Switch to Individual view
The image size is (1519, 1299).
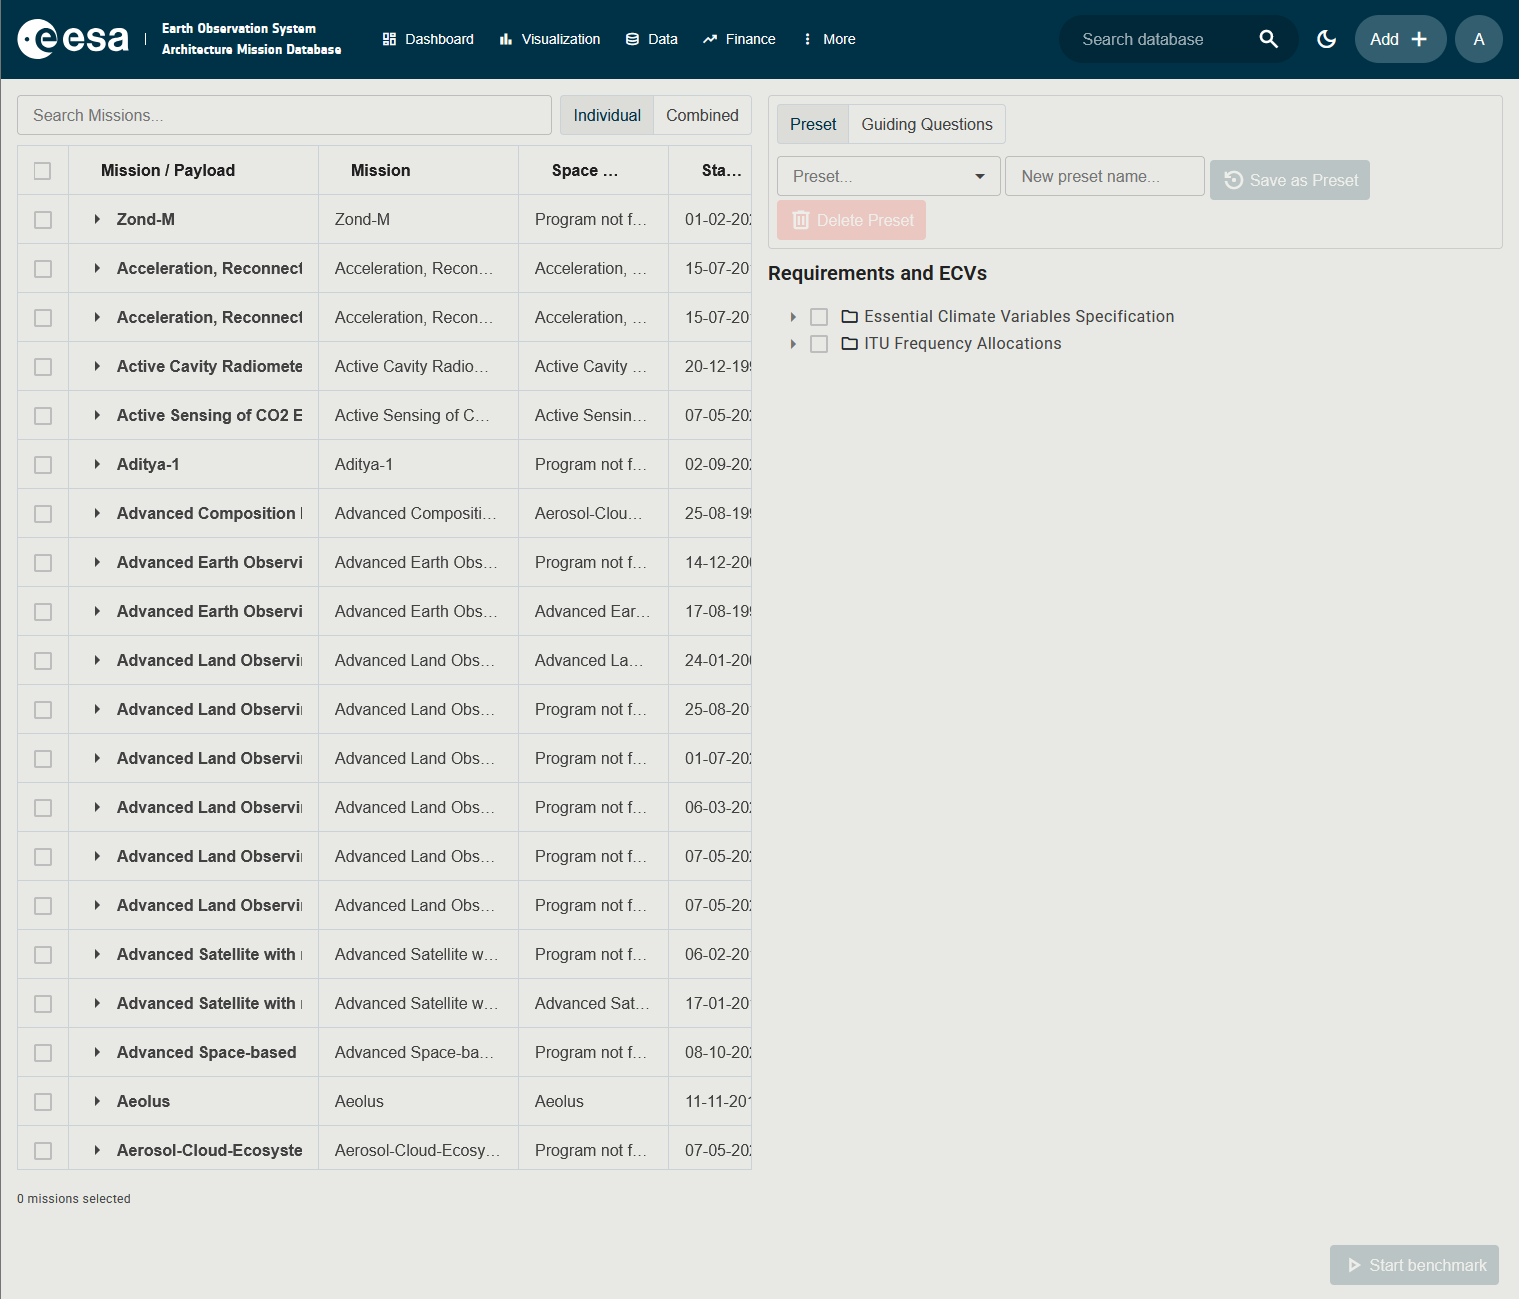pyautogui.click(x=607, y=115)
